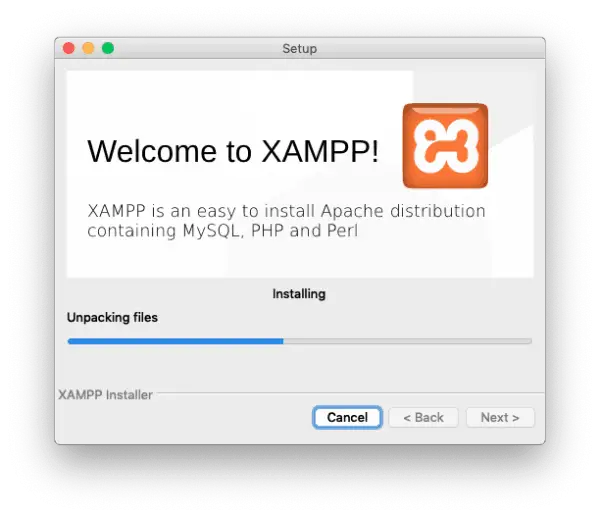600x517 pixels.
Task: Click the Unpacking files label
Action: coord(112,317)
